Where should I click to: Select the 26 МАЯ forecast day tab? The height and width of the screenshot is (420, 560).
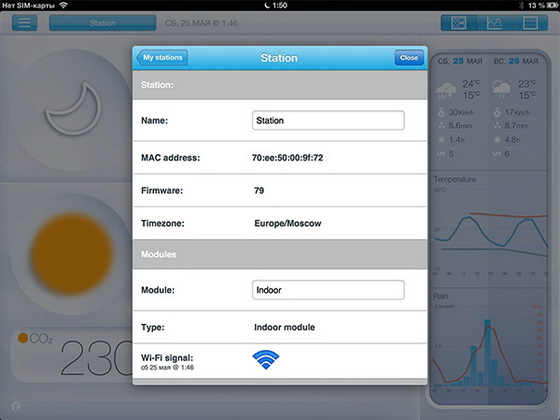(516, 61)
